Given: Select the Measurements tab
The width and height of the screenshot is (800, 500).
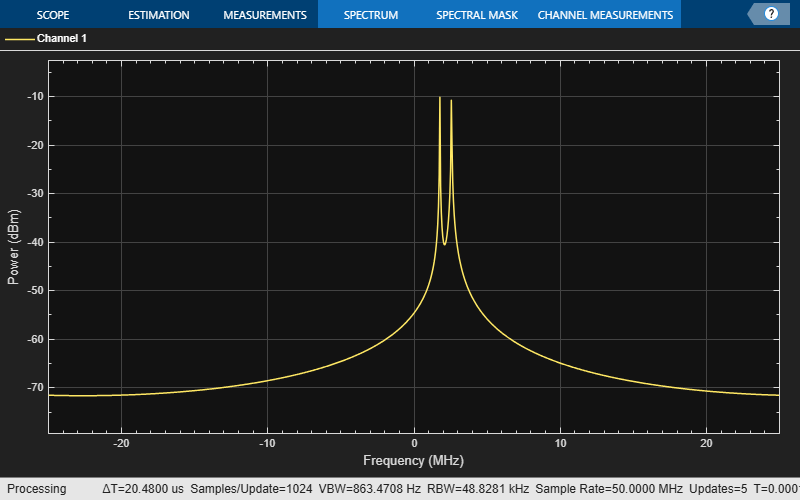Looking at the screenshot, I should (264, 15).
